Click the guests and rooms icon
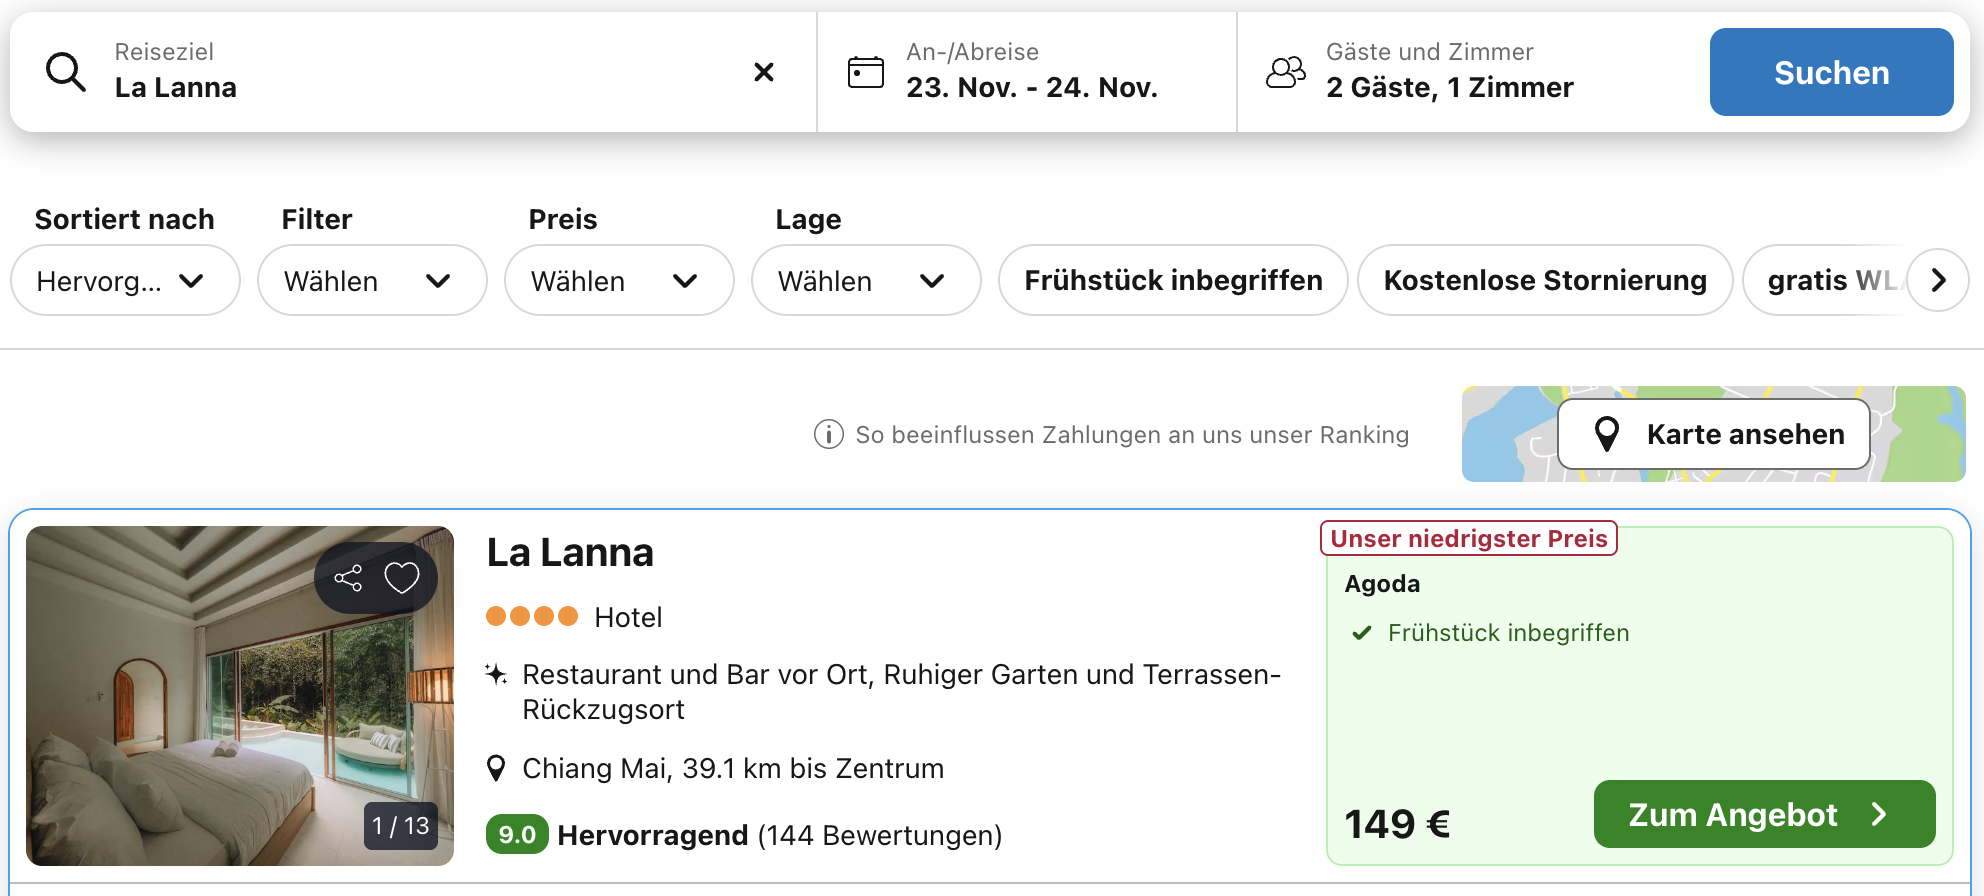This screenshot has width=1984, height=896. pyautogui.click(x=1285, y=72)
